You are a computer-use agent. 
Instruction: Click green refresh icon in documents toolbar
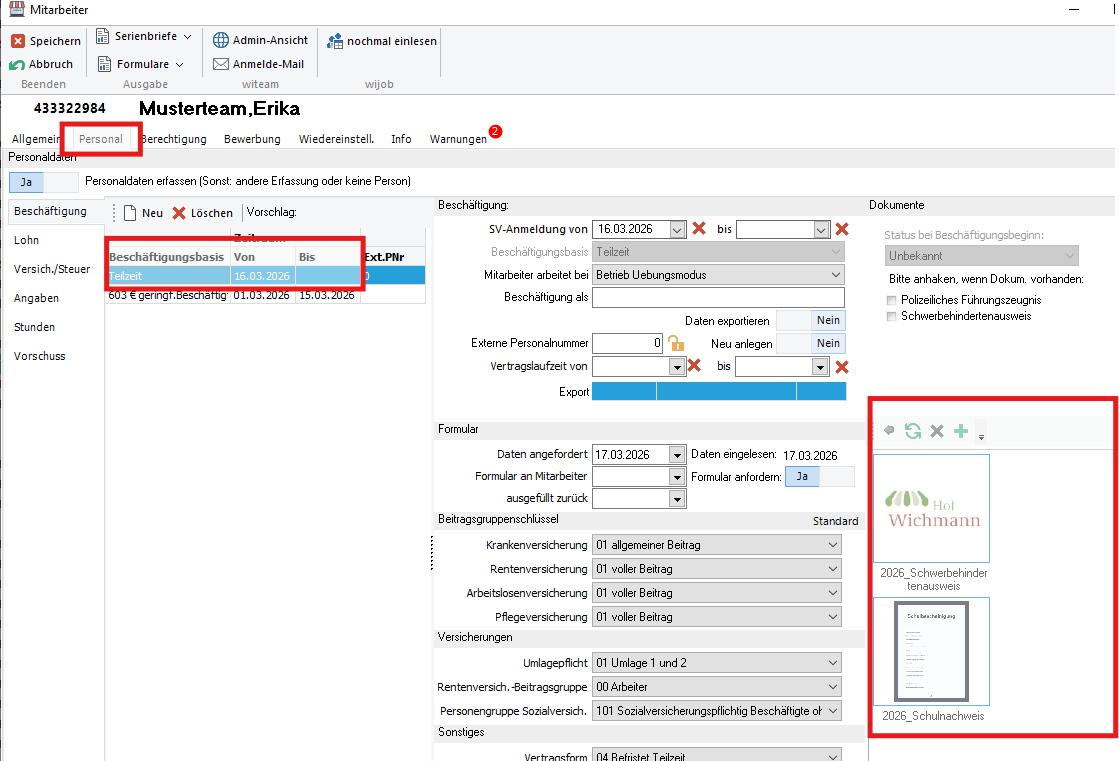[913, 431]
